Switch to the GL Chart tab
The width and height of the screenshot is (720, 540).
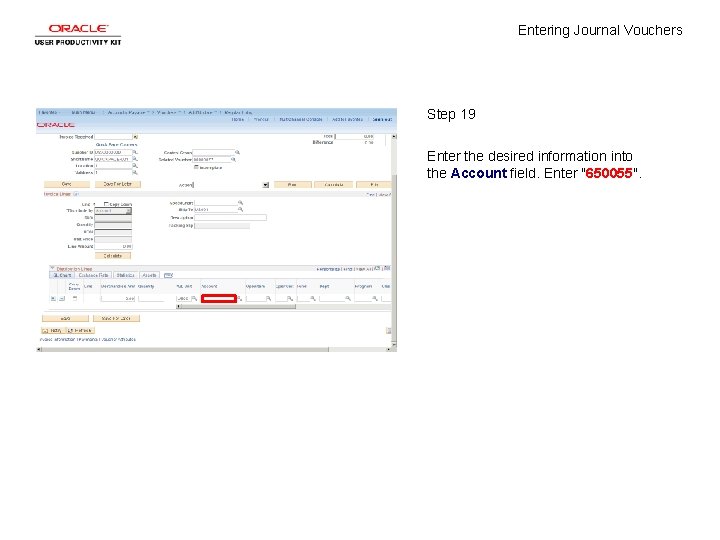point(62,275)
